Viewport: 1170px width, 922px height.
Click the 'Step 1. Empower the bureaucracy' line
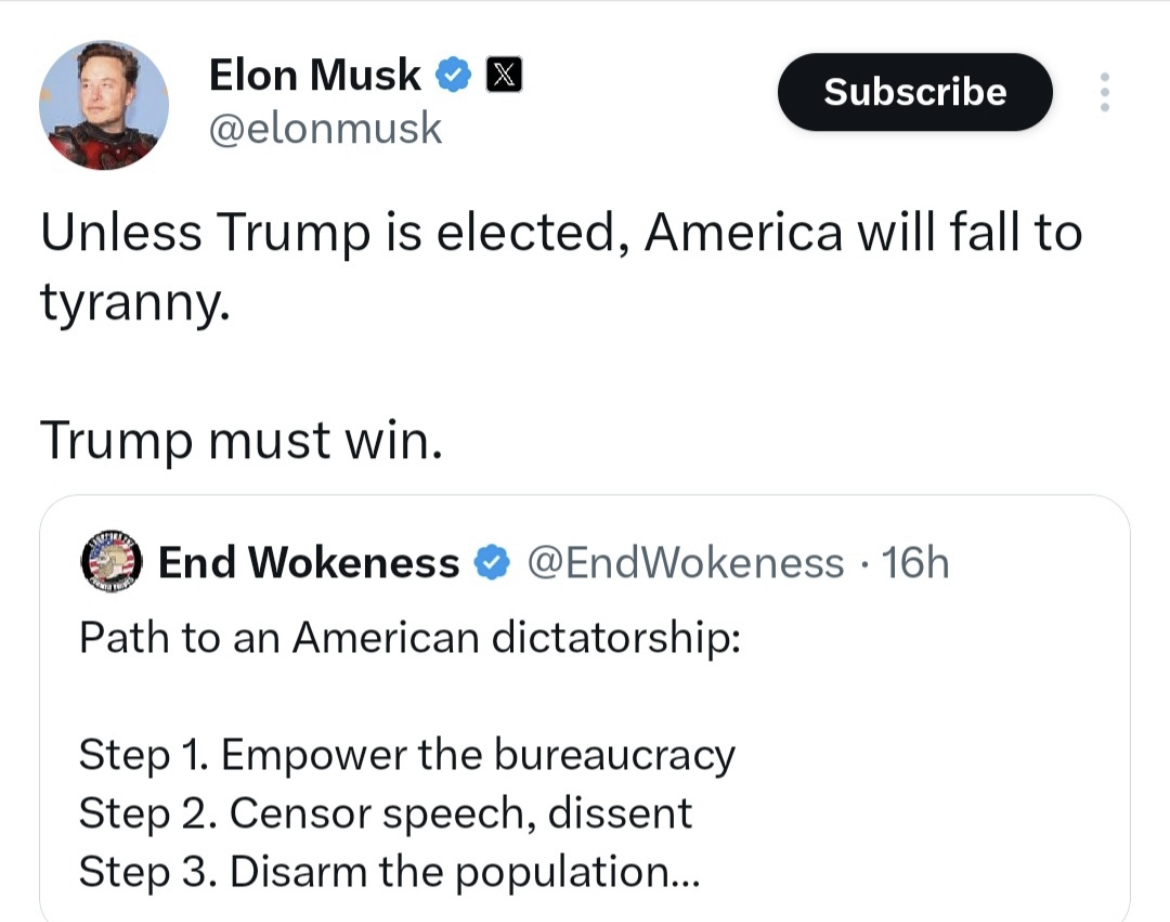407,755
